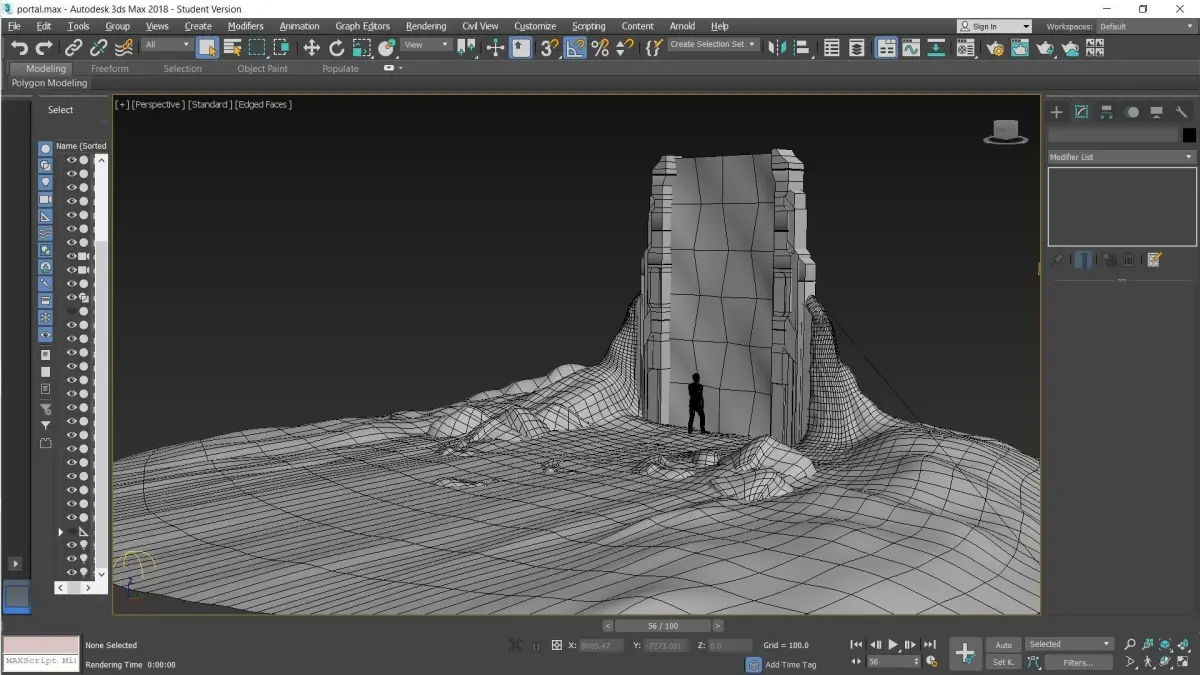Click the Undo arrow icon
Image resolution: width=1200 pixels, height=675 pixels.
coord(19,47)
